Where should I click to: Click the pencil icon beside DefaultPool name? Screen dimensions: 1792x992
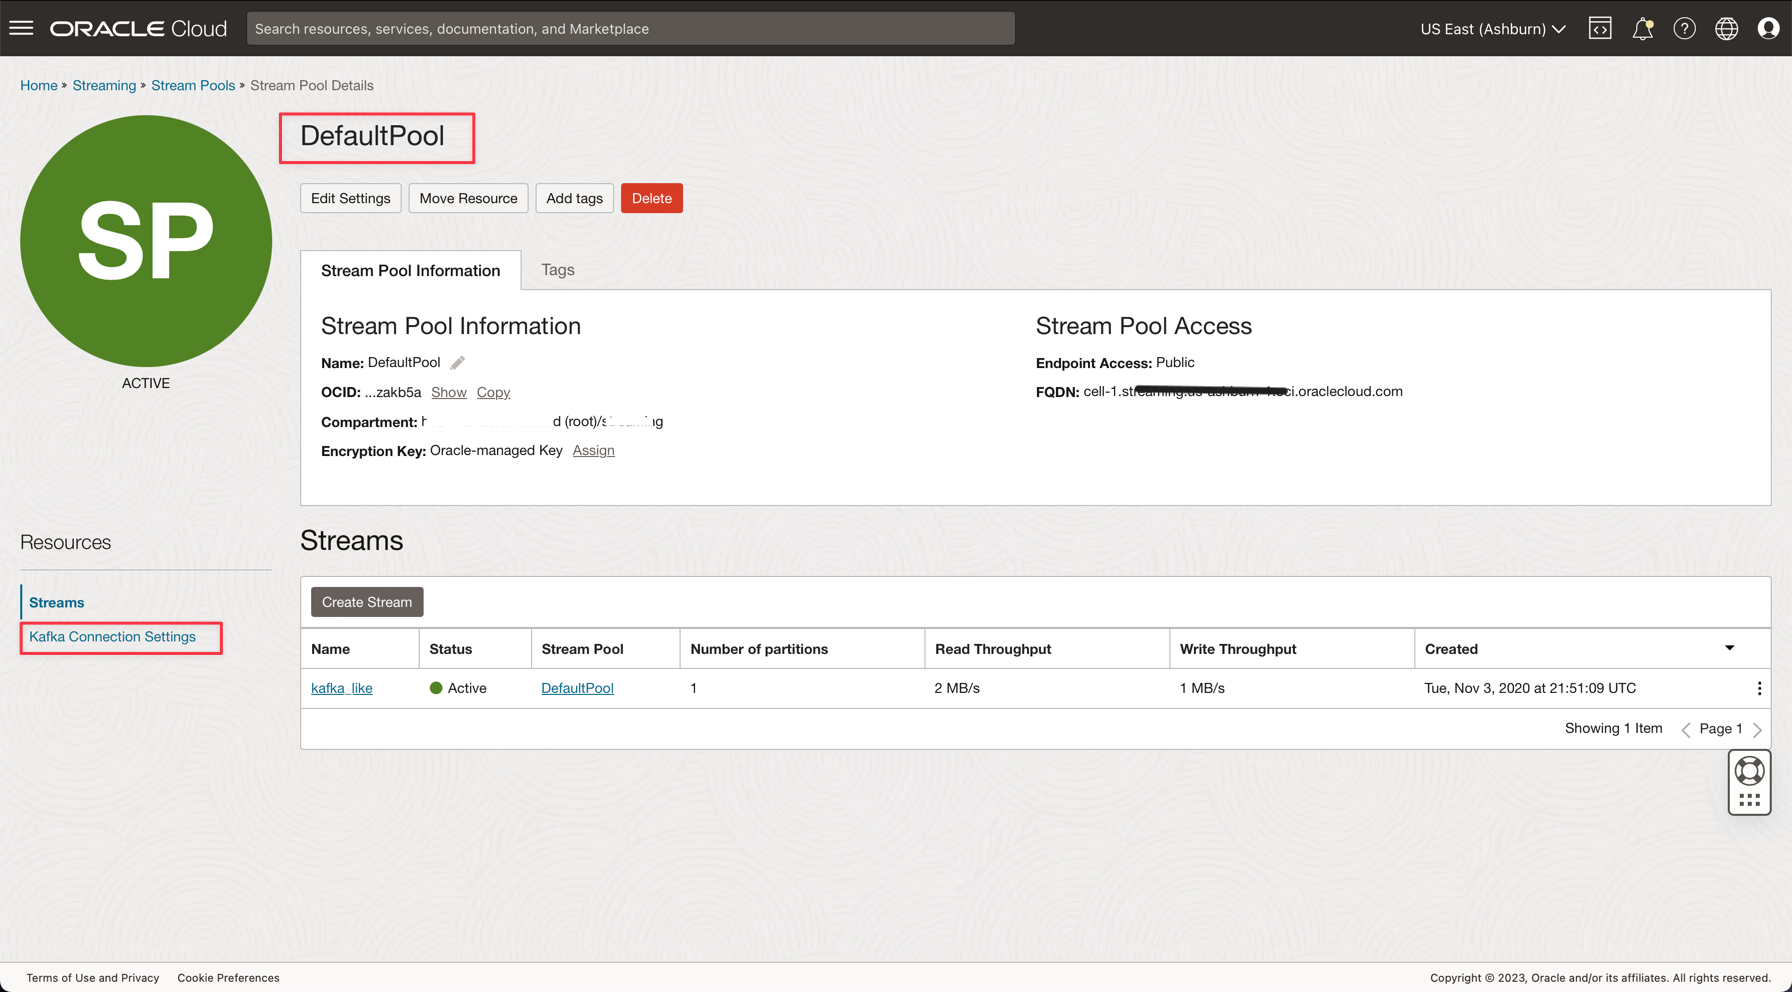coord(457,363)
